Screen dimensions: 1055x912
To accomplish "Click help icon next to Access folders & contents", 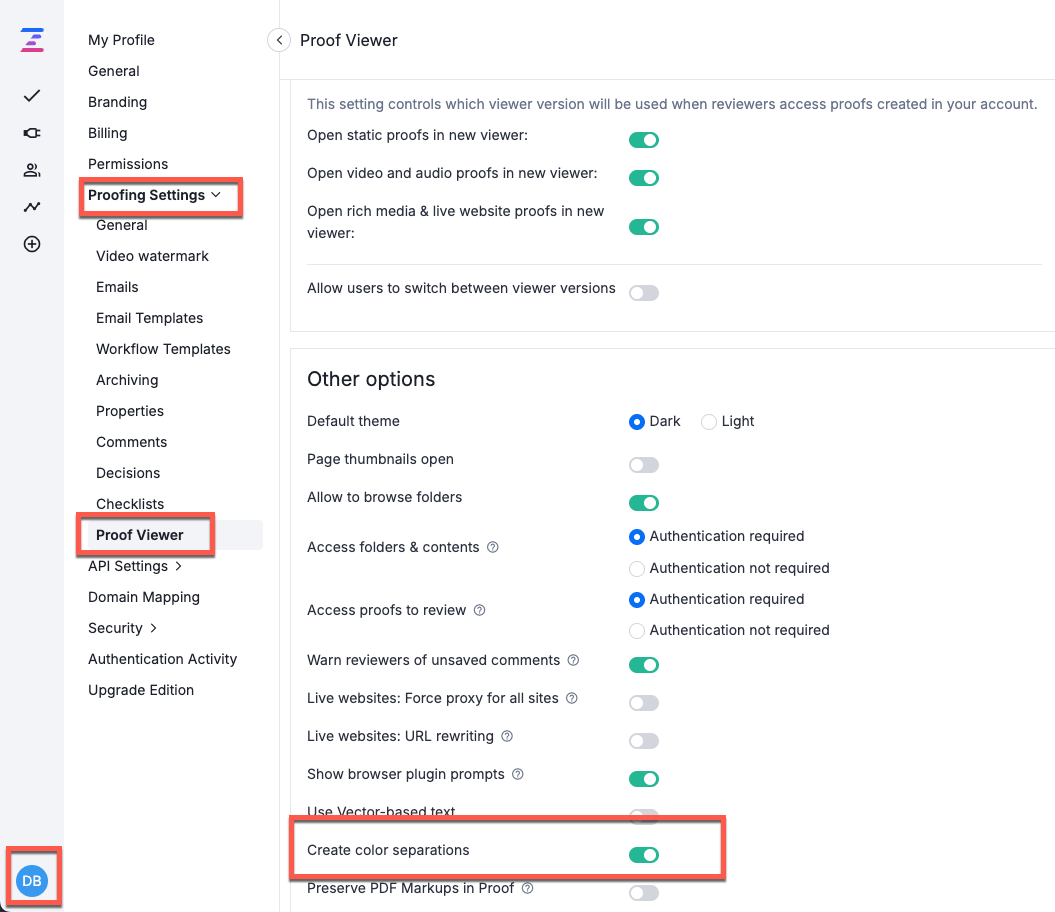I will pyautogui.click(x=492, y=548).
